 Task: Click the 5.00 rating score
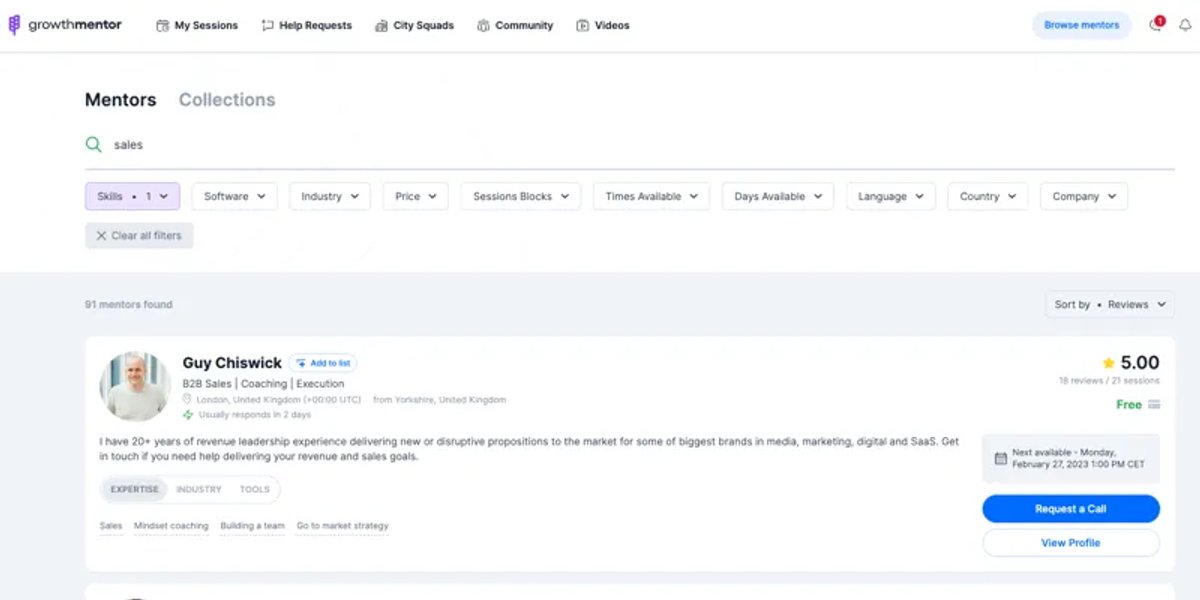[1140, 363]
